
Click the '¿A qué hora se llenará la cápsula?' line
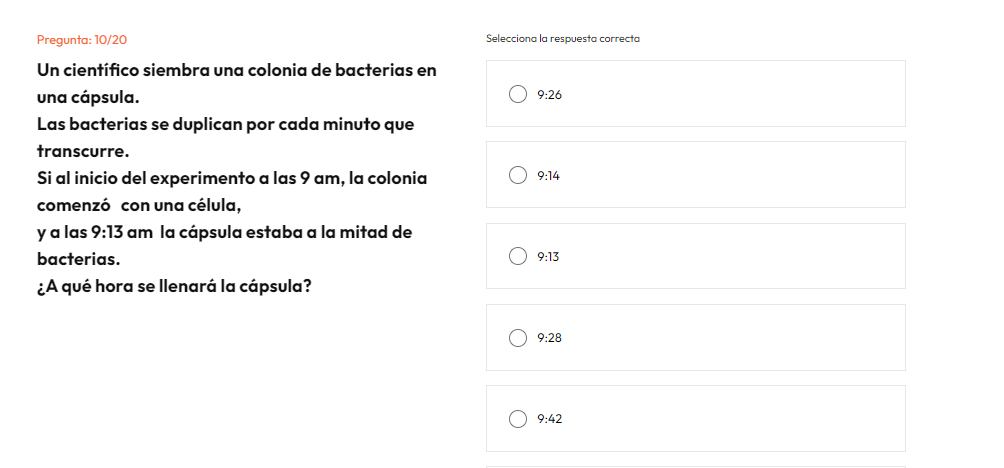coord(173,286)
